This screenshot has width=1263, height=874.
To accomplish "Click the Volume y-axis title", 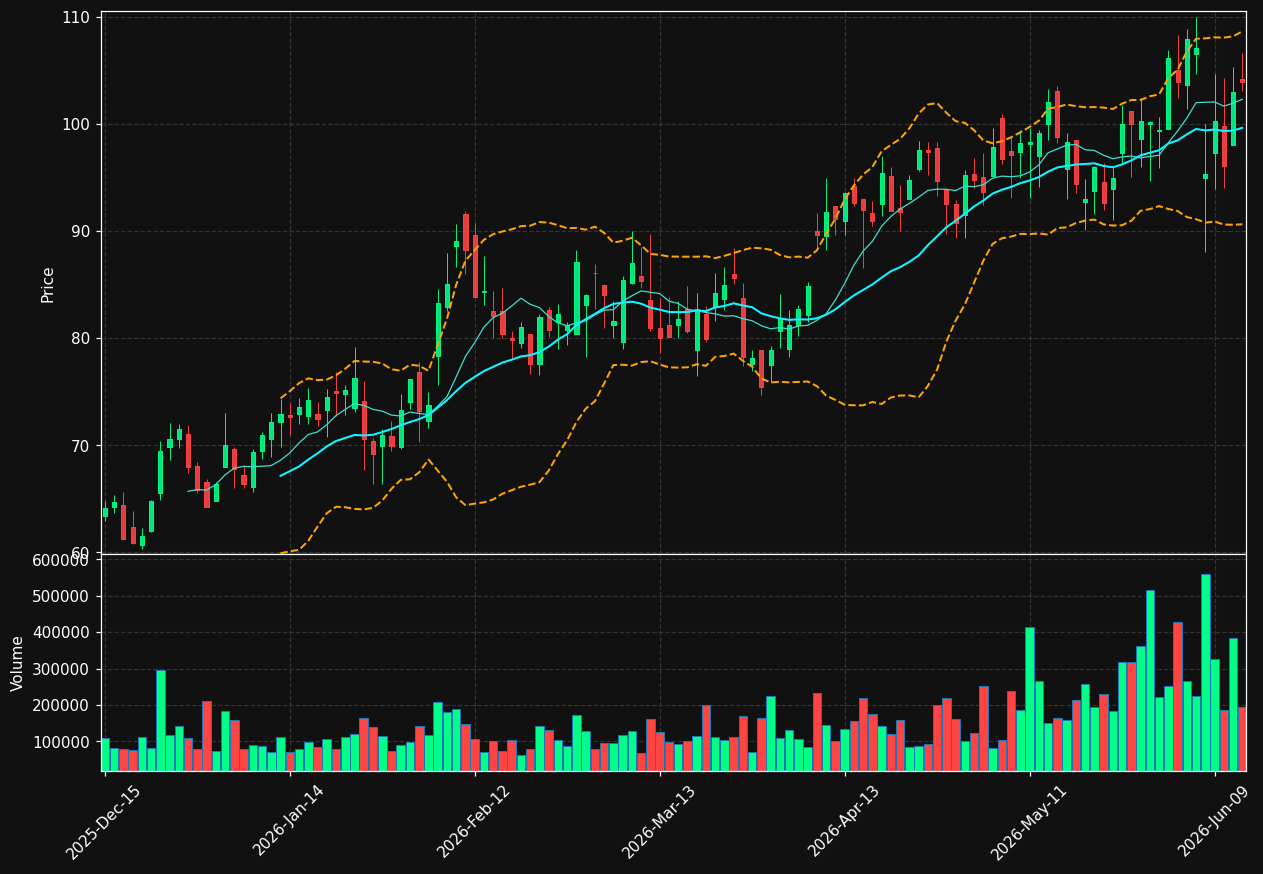I will point(18,663).
